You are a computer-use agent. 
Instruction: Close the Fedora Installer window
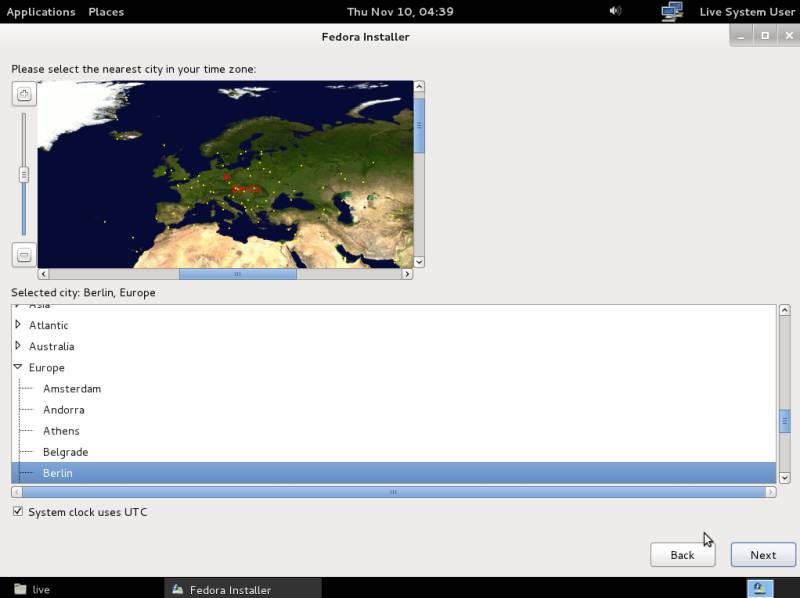coord(789,36)
